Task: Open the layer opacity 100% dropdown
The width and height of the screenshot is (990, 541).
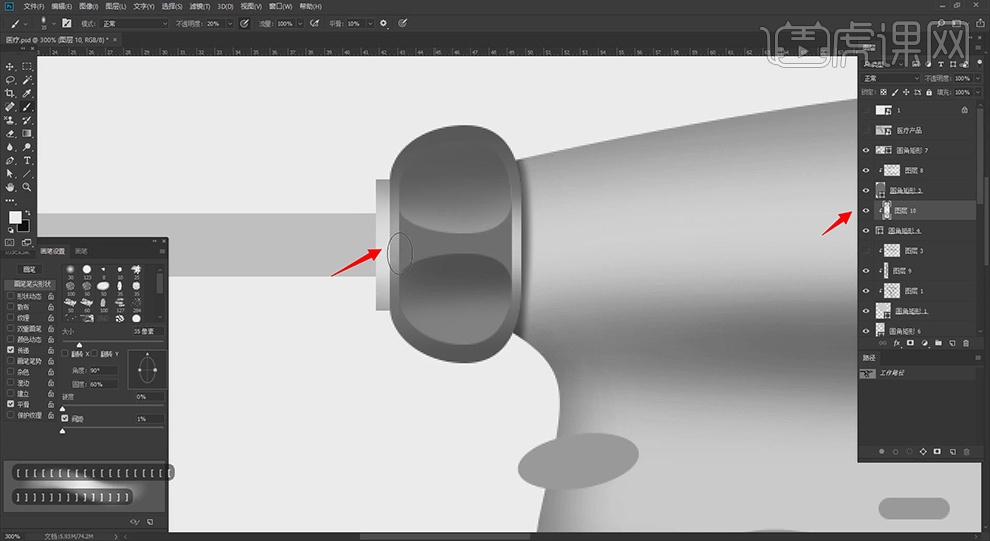Action: 978,78
